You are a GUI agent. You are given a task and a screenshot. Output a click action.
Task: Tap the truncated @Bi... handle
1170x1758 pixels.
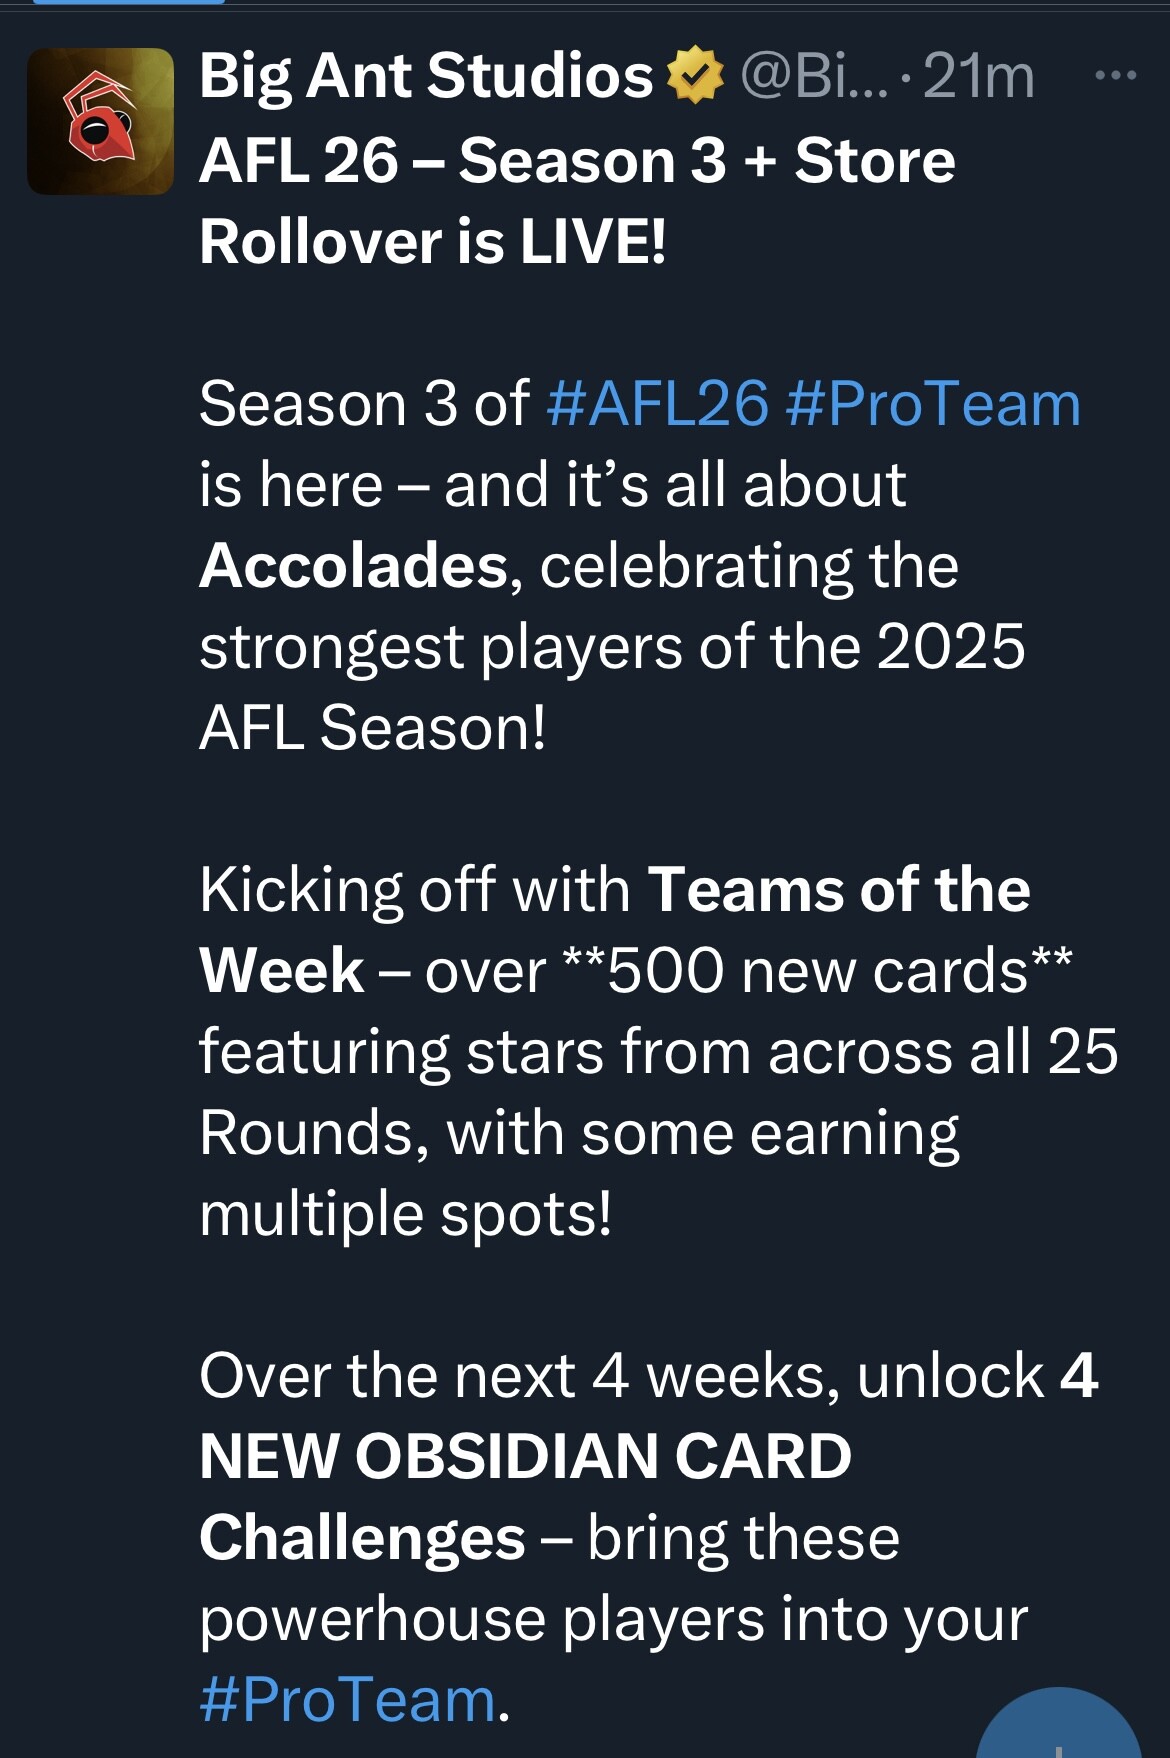coord(813,75)
